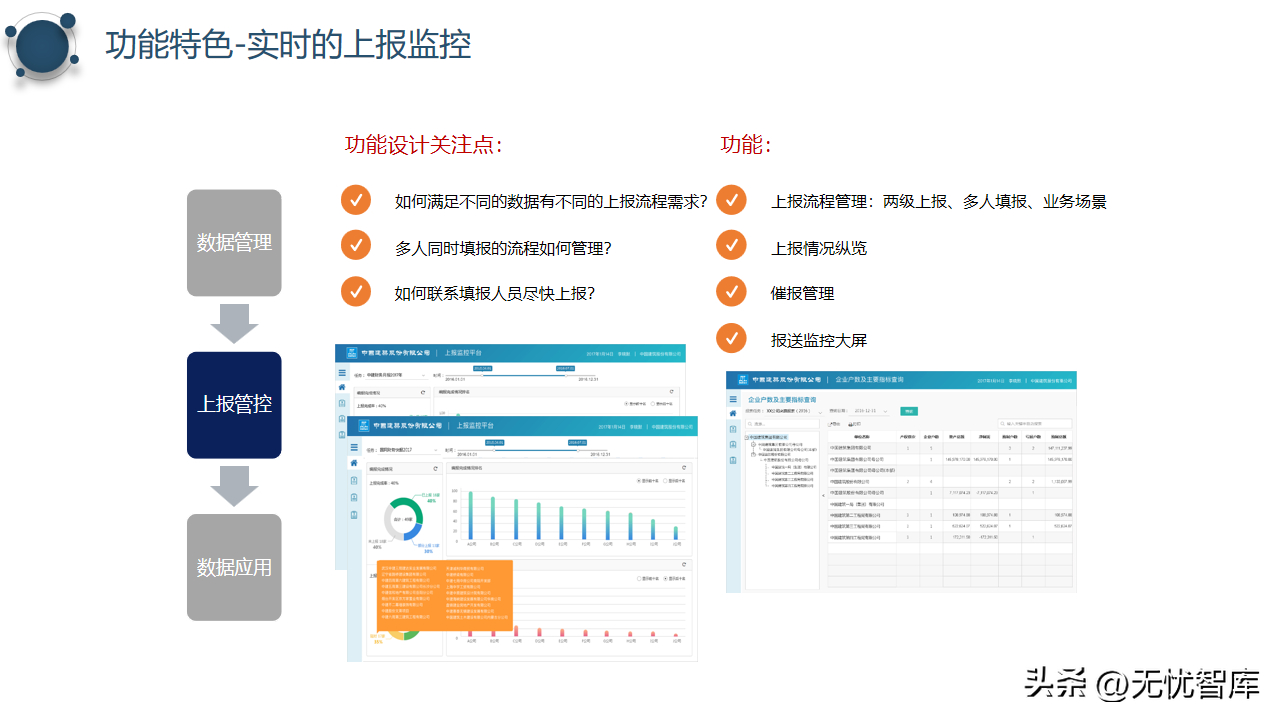Viewport: 1280px width, 720px height.
Task: Collapse second child node in company tree
Action: point(753,455)
